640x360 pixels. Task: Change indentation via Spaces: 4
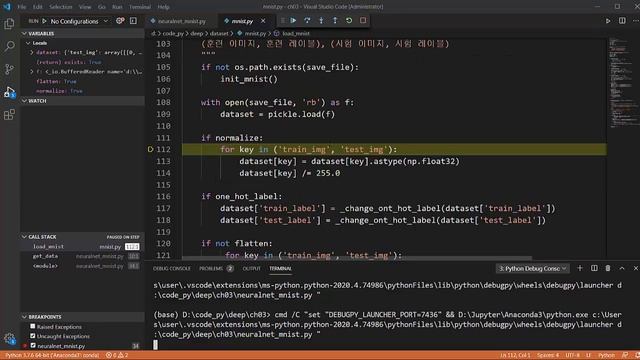pyautogui.click(x=548, y=356)
